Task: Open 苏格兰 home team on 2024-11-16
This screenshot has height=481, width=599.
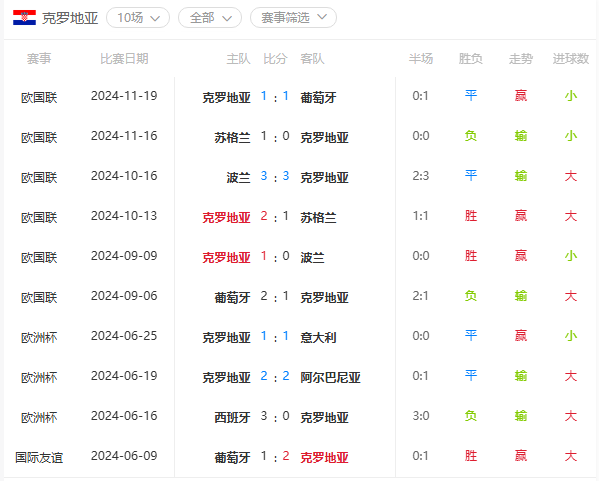Action: (x=232, y=138)
